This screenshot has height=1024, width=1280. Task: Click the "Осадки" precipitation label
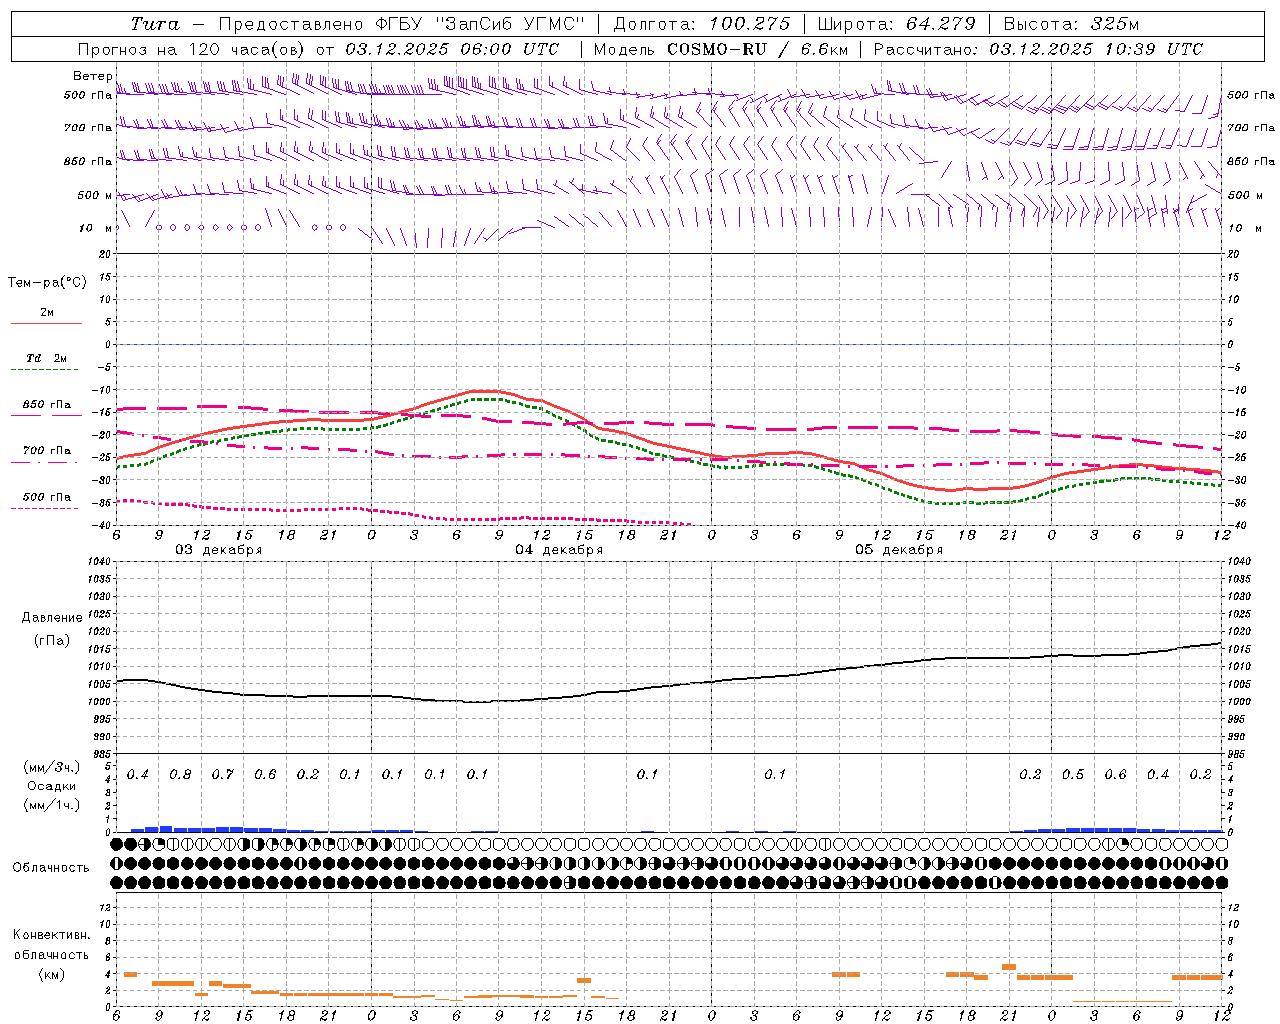click(x=52, y=786)
